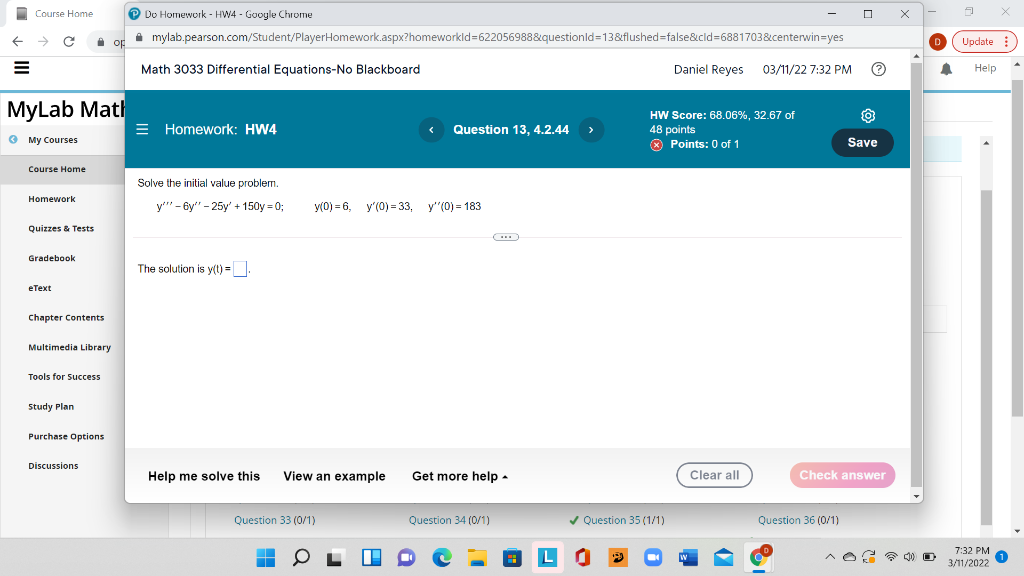Screen dimensions: 1024x576
Task: Open Windows taskbar search
Action: point(301,557)
